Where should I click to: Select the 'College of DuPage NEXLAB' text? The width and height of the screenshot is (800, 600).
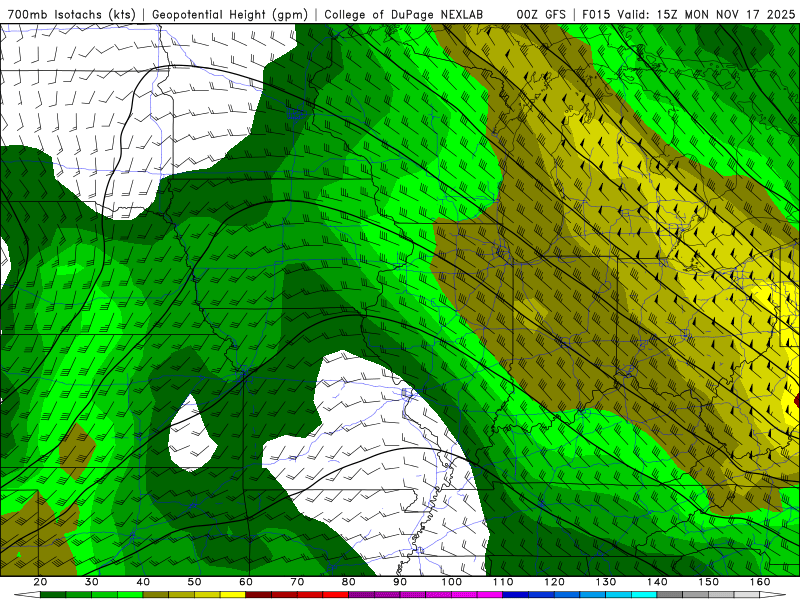(x=404, y=15)
